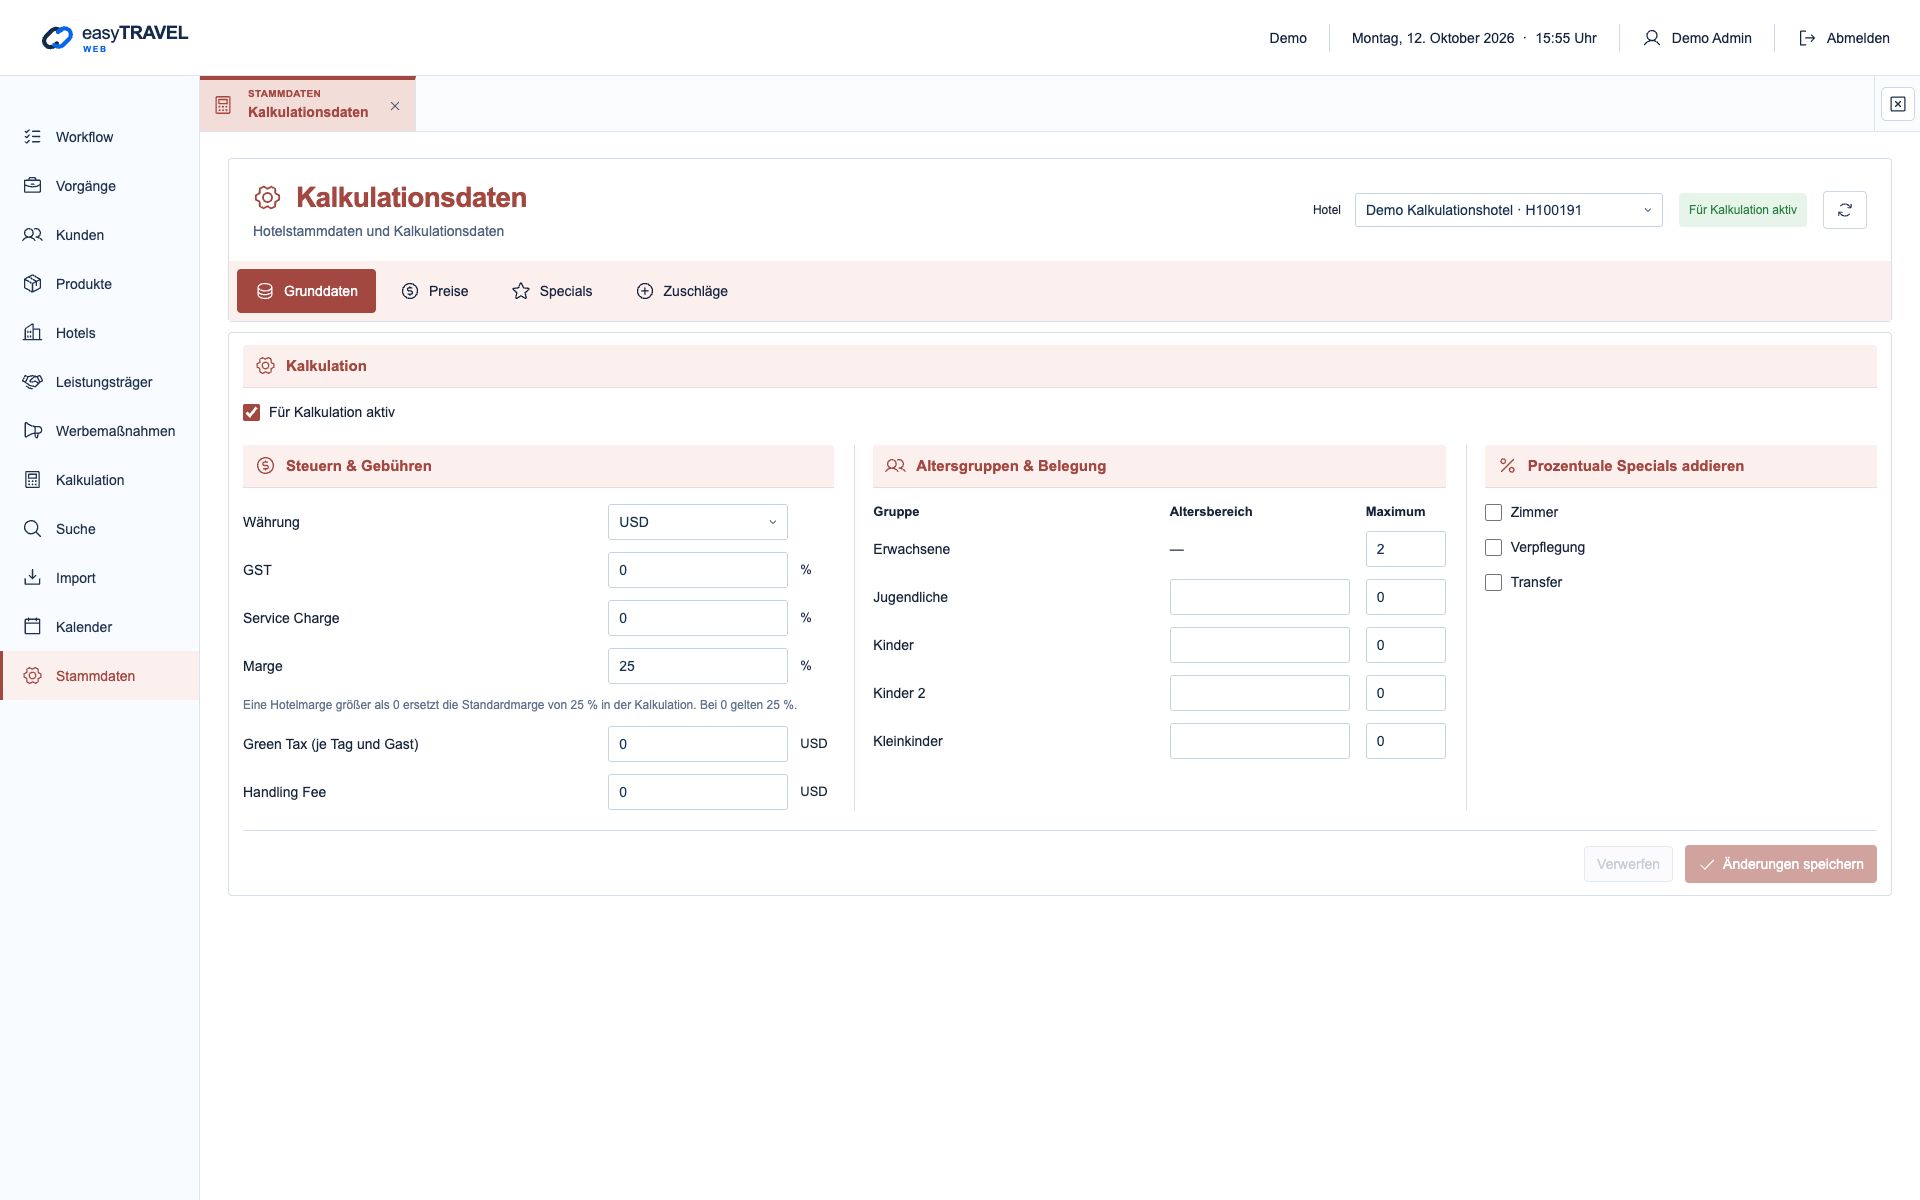Focus the Jugendliche Altersbereich field
The height and width of the screenshot is (1200, 1920).
tap(1259, 597)
